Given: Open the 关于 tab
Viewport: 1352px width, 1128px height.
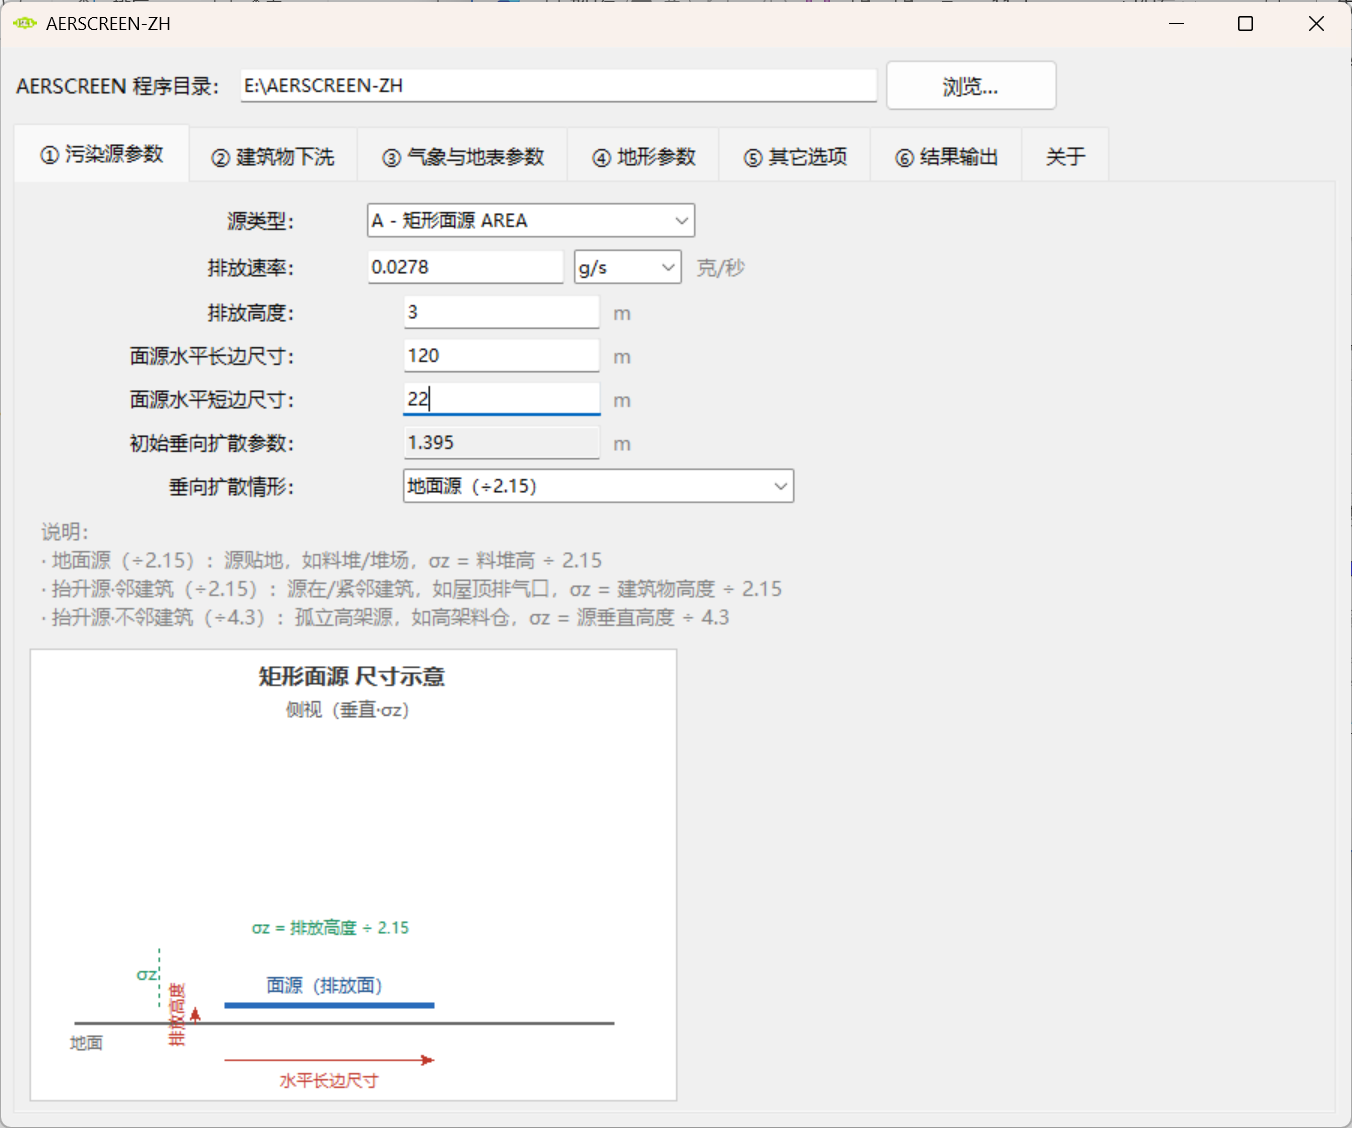Looking at the screenshot, I should 1066,157.
